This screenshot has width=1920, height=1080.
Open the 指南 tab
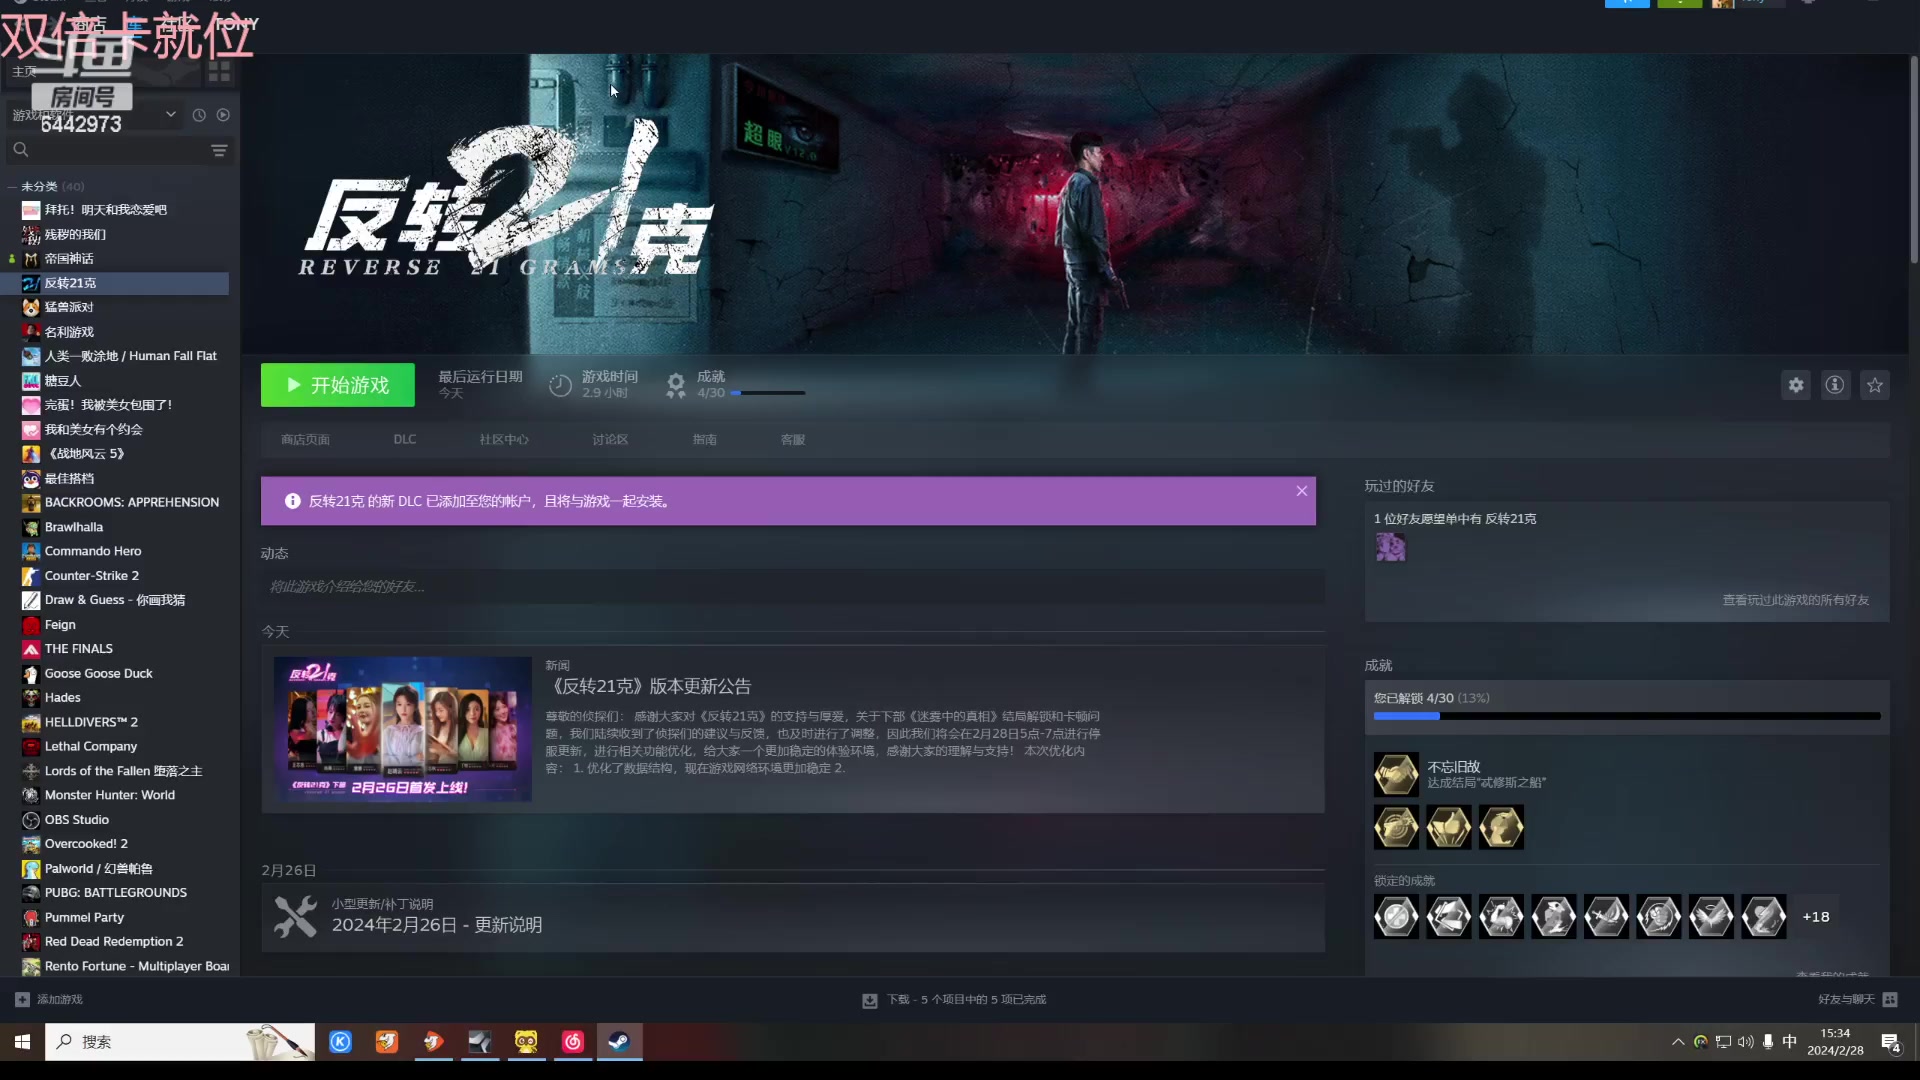[x=705, y=440]
